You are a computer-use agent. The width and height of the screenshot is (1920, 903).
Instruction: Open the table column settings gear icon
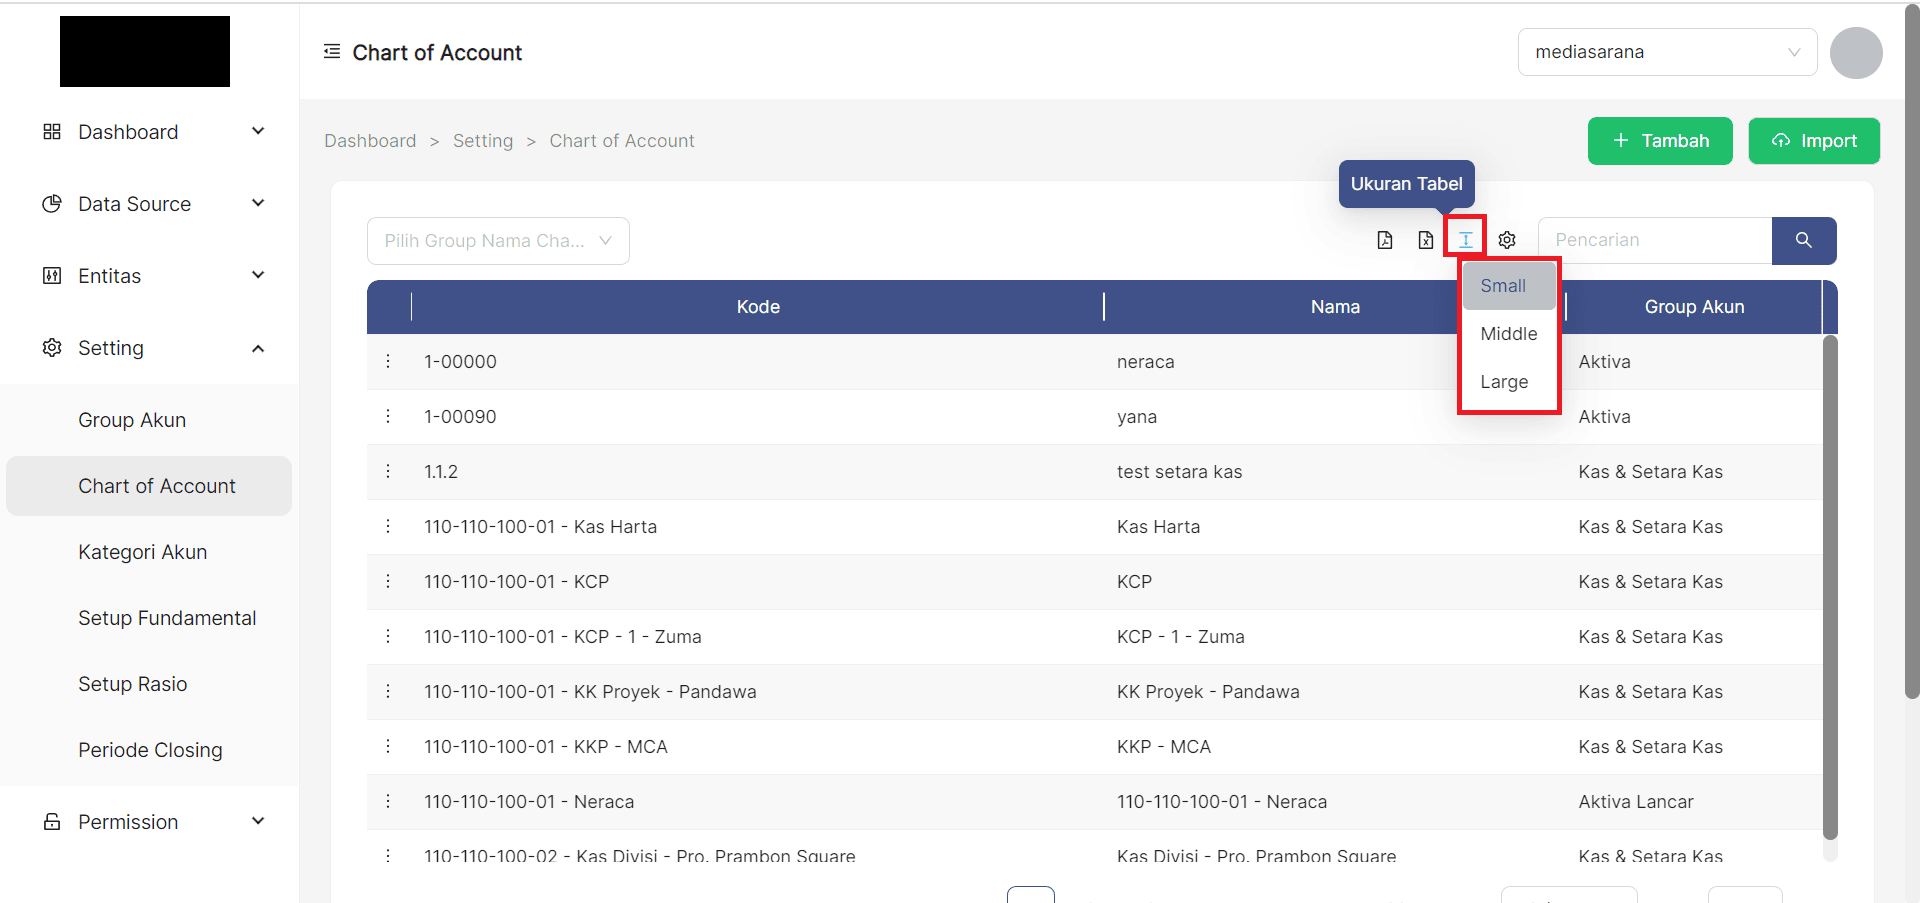pos(1507,240)
